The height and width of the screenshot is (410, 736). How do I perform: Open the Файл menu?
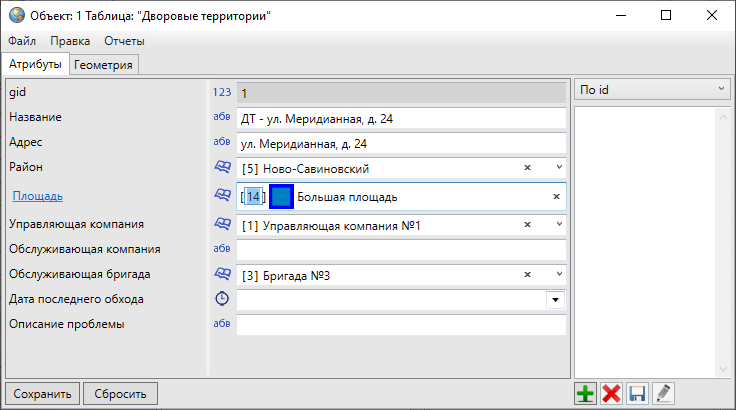(22, 41)
